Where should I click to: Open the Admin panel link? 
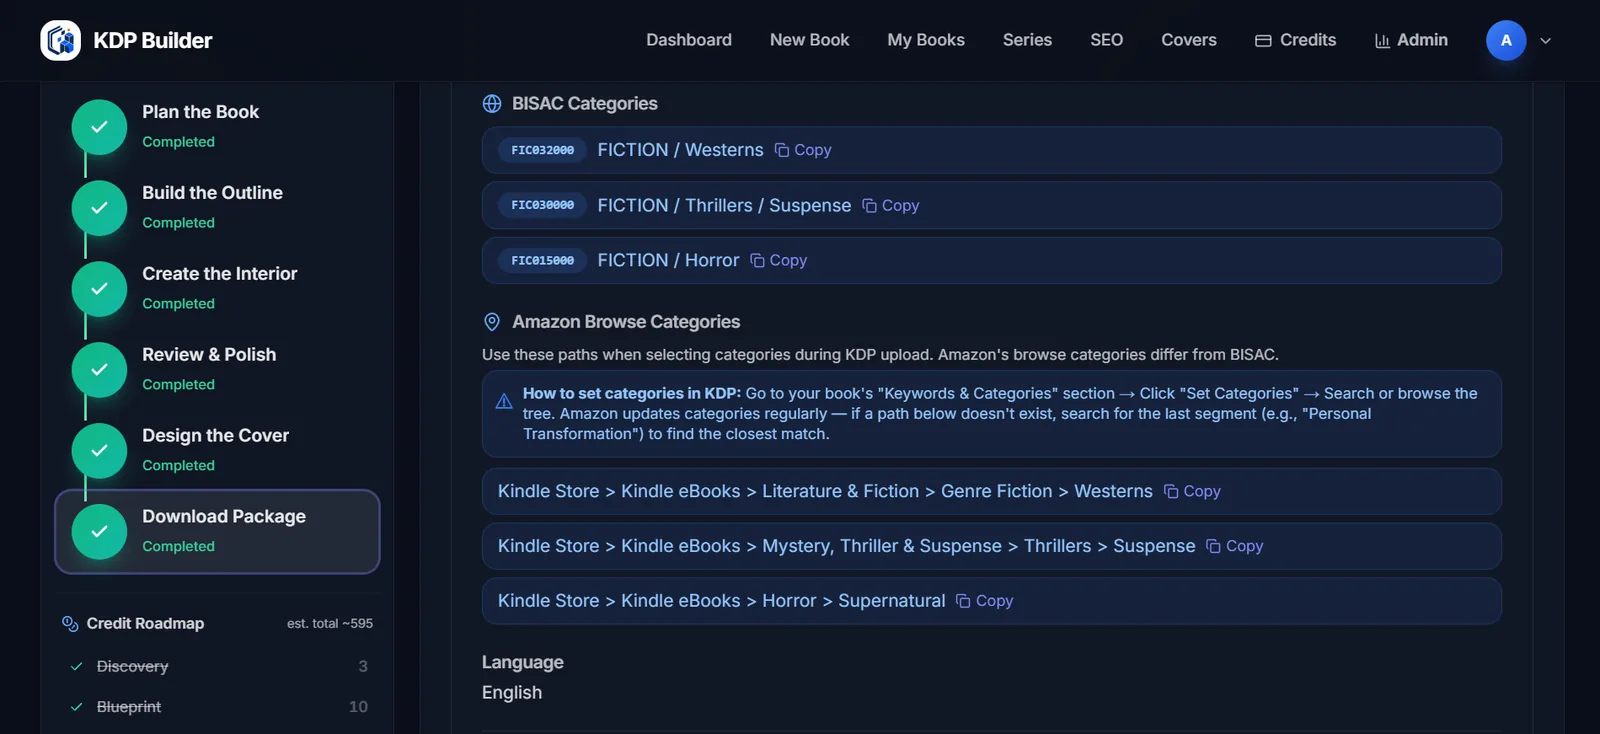coord(1411,40)
